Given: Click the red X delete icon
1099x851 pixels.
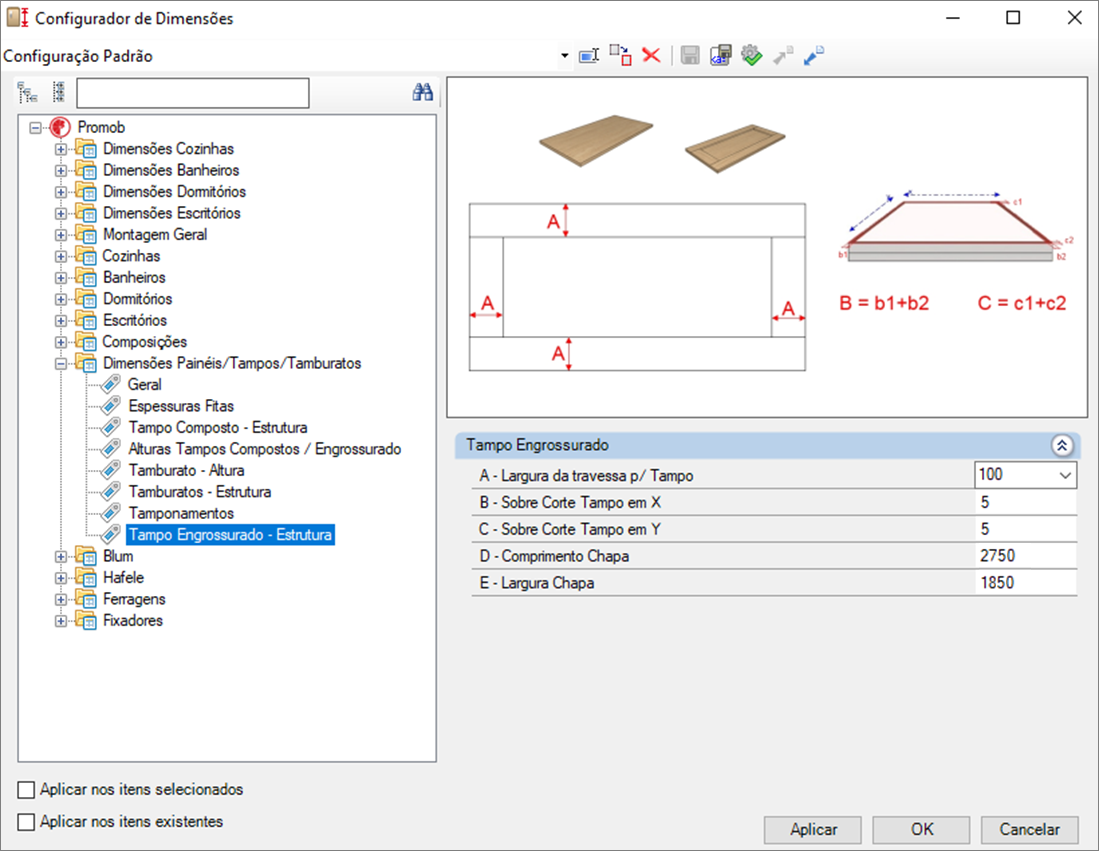Looking at the screenshot, I should 651,56.
